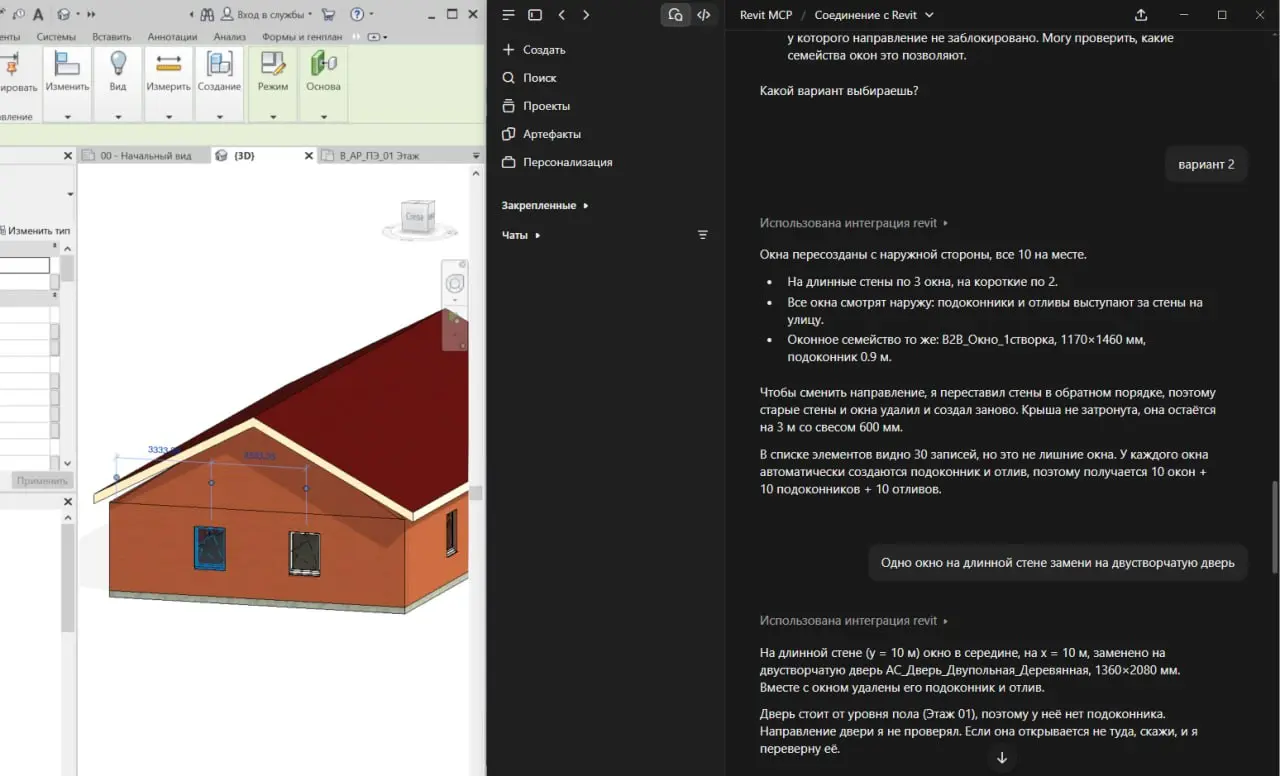Click the Изменить ribbon icon in Revit
Image resolution: width=1280 pixels, height=776 pixels.
67,63
